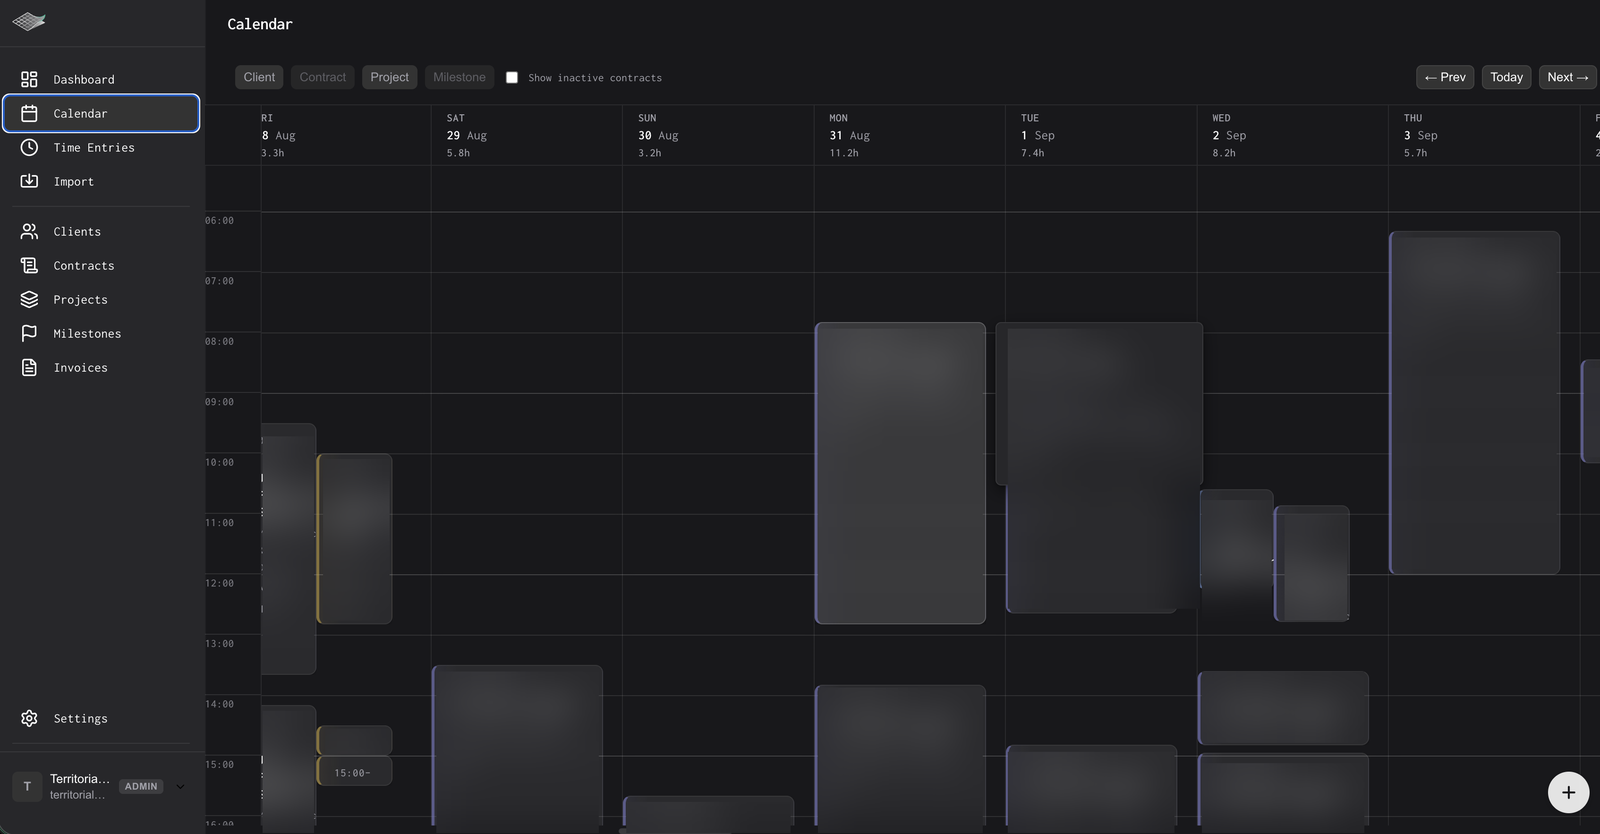Click the T user avatar
Screen dimensions: 1600x834
27,786
